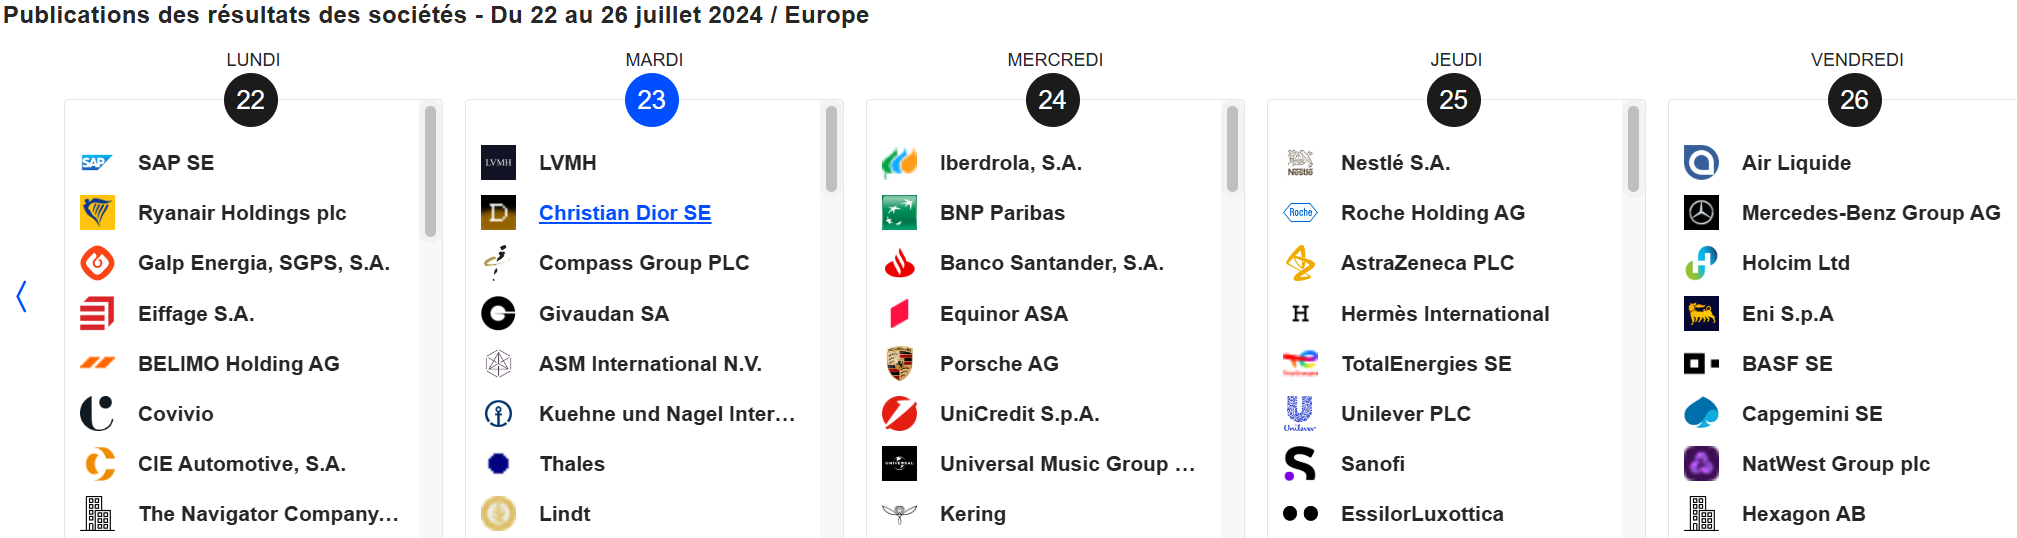
Task: Go to previous week with left chevron
Action: point(22,296)
